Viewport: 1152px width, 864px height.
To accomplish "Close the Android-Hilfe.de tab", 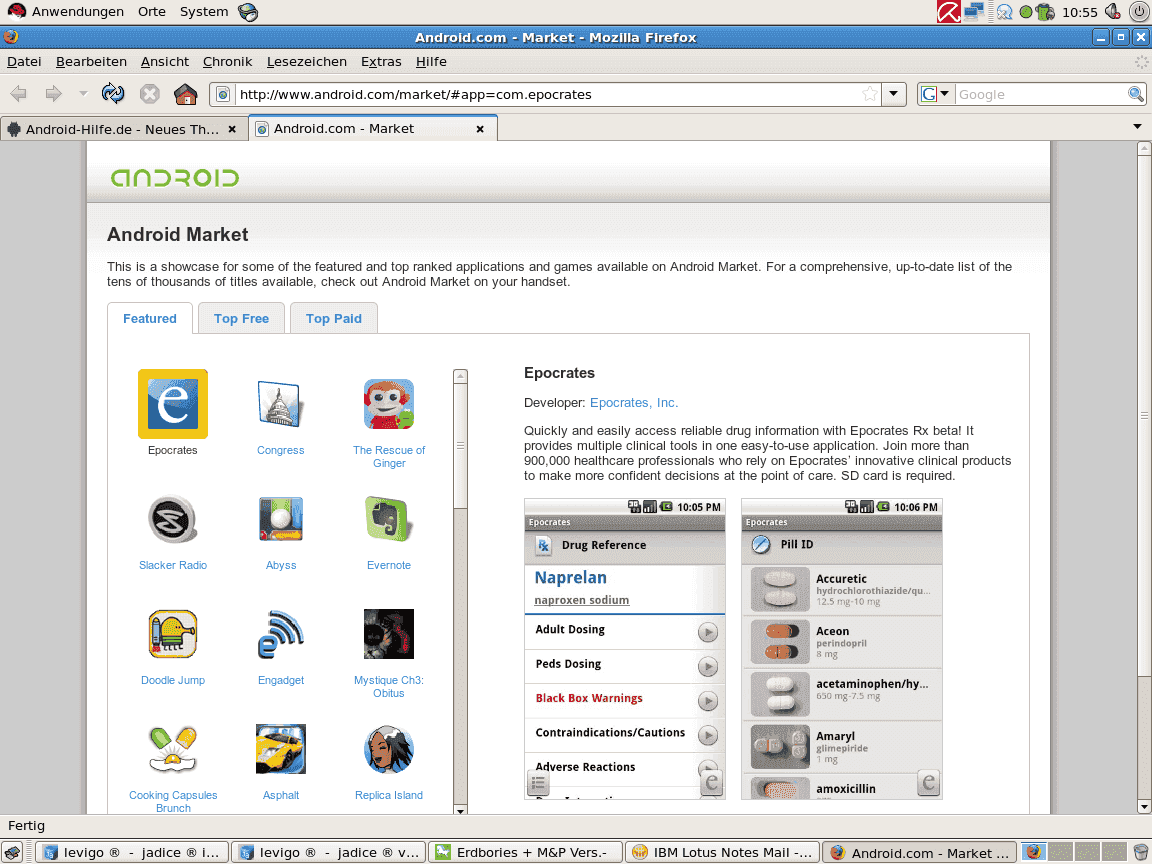I will 232,129.
